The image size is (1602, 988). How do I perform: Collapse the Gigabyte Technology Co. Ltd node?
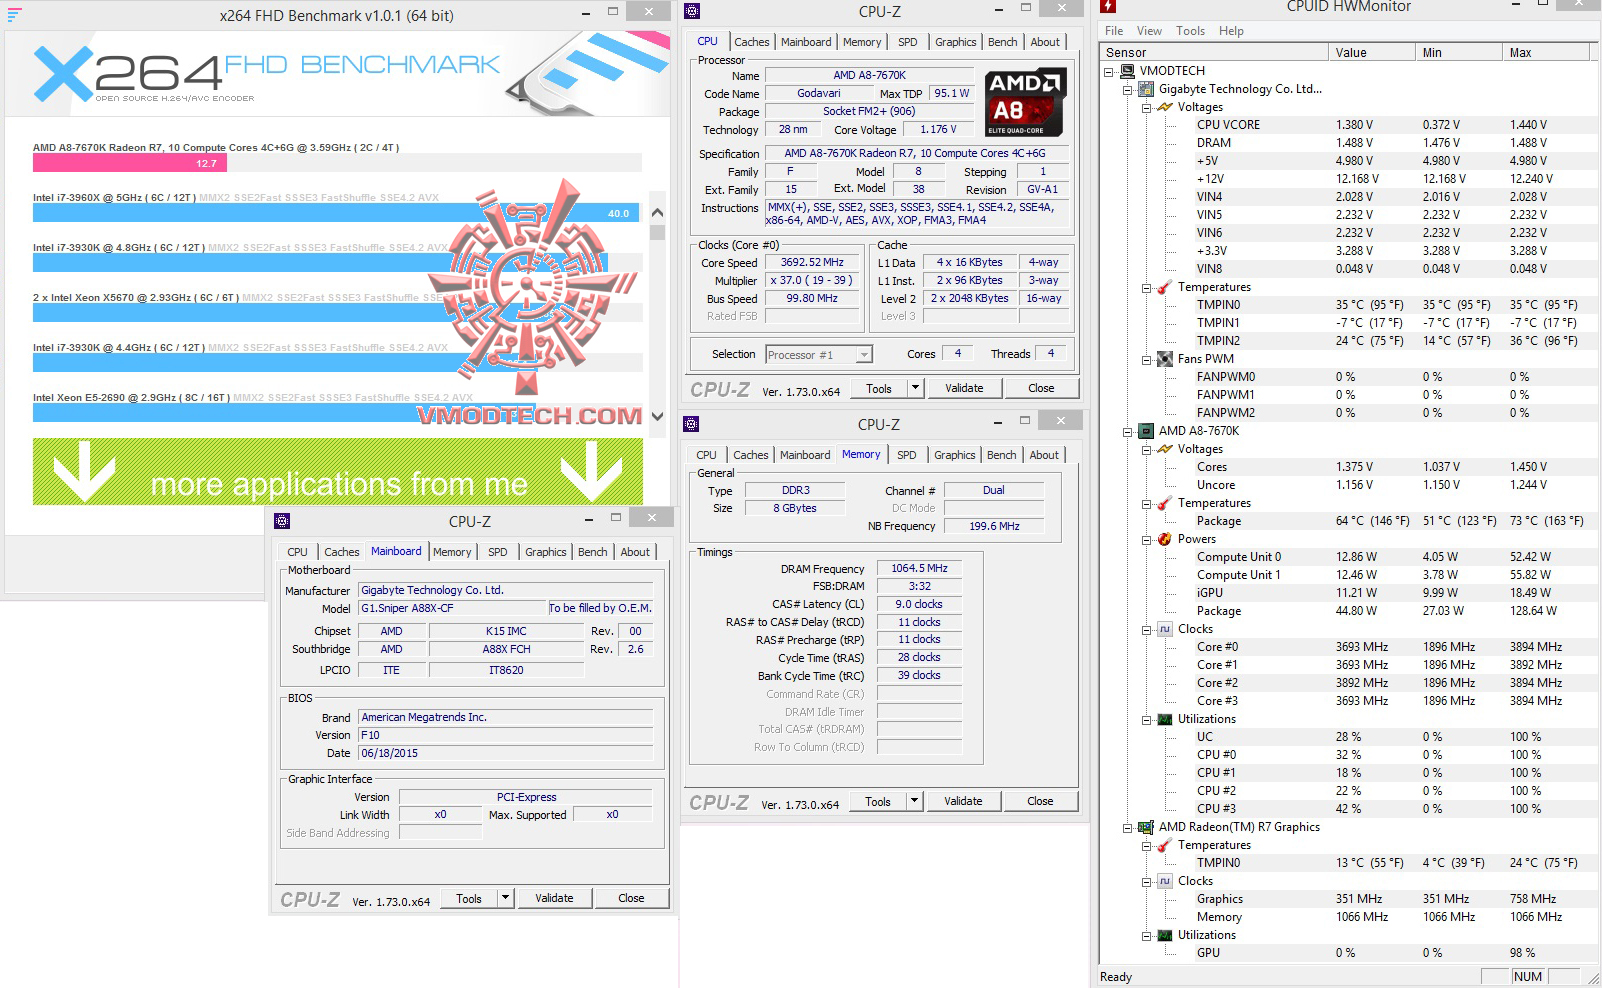1128,89
